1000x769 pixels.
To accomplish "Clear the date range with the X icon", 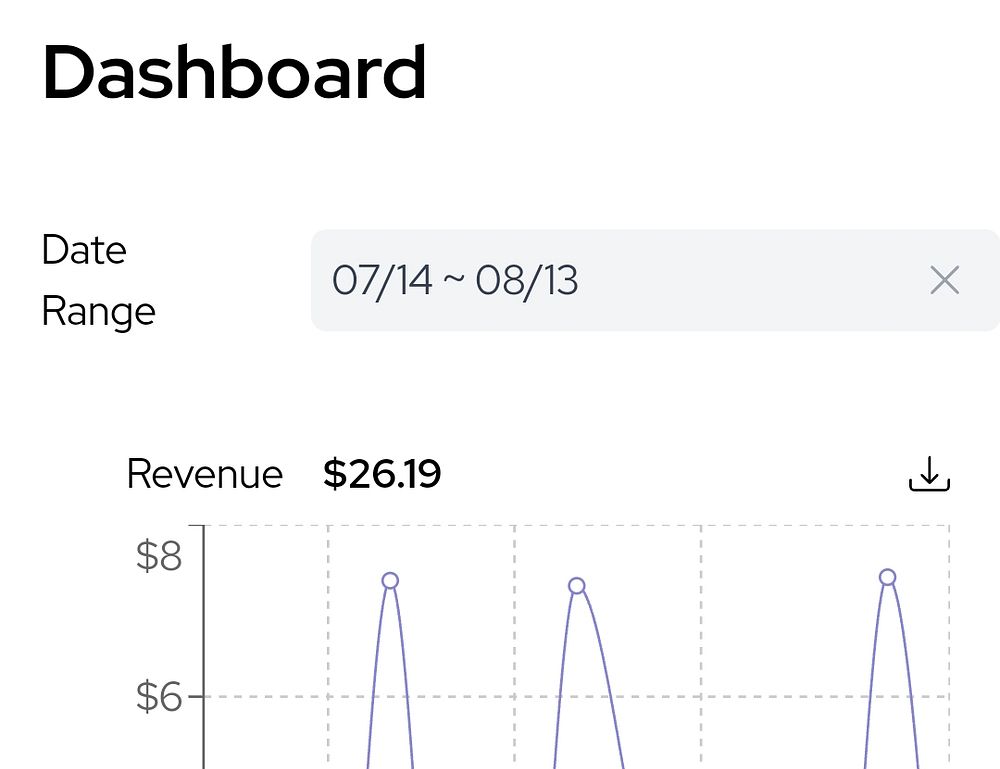I will [945, 281].
